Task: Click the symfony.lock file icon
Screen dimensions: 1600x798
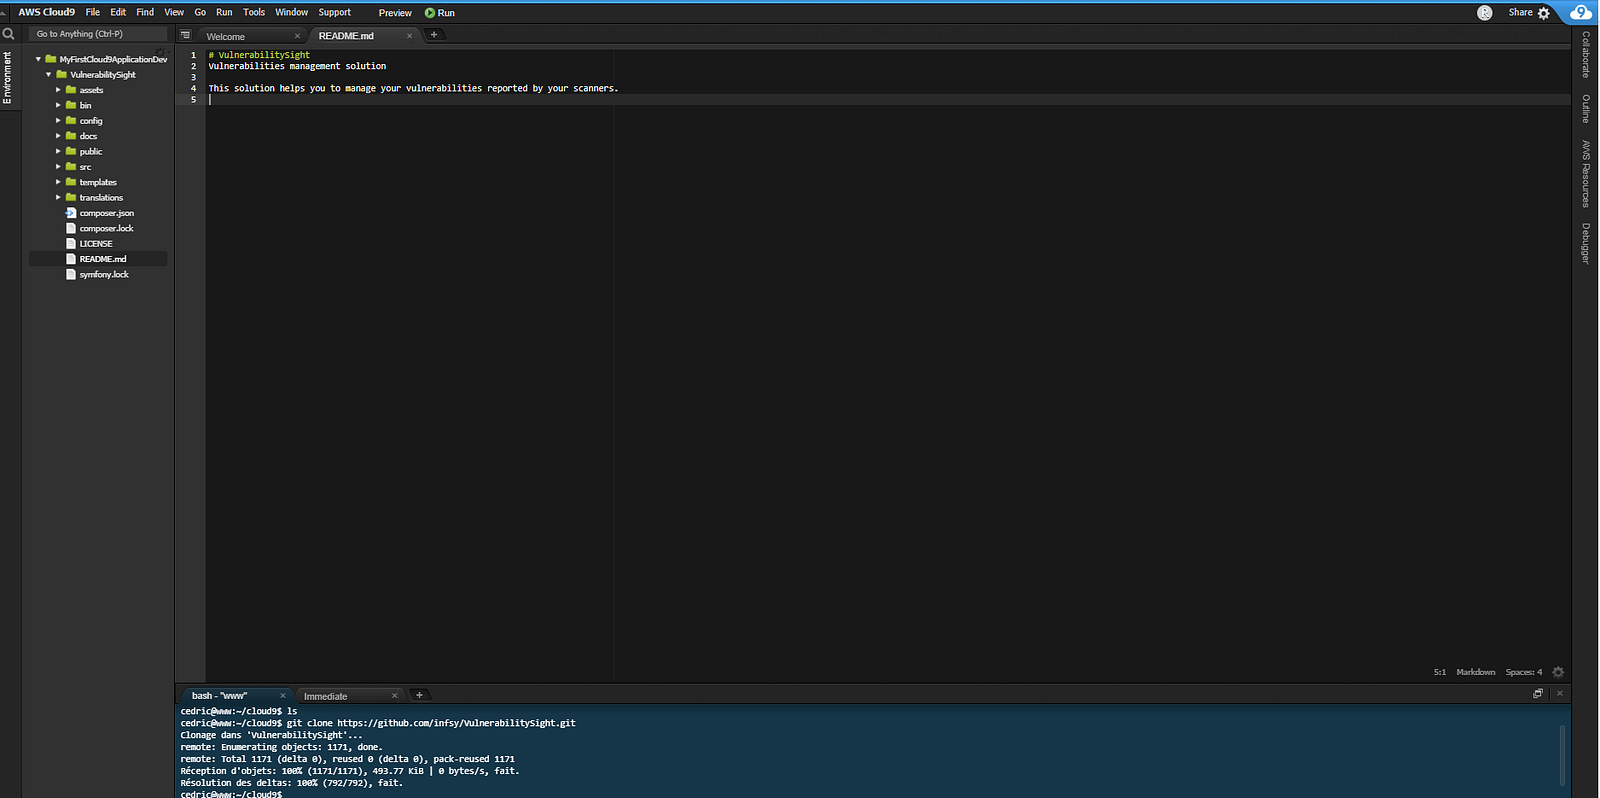Action: click(x=71, y=275)
